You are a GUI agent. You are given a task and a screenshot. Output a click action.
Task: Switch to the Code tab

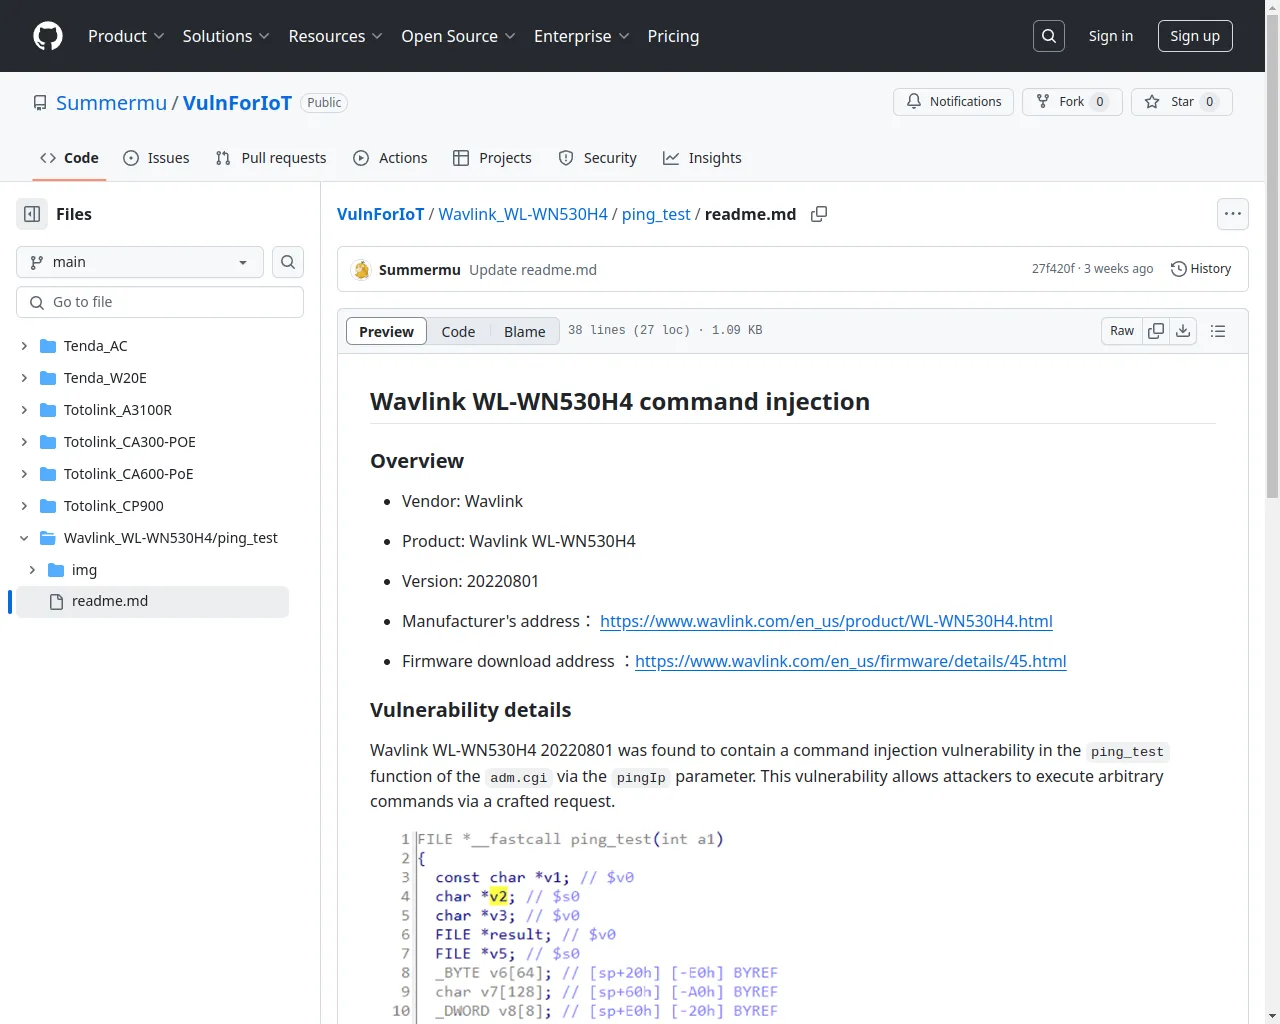[x=69, y=158]
